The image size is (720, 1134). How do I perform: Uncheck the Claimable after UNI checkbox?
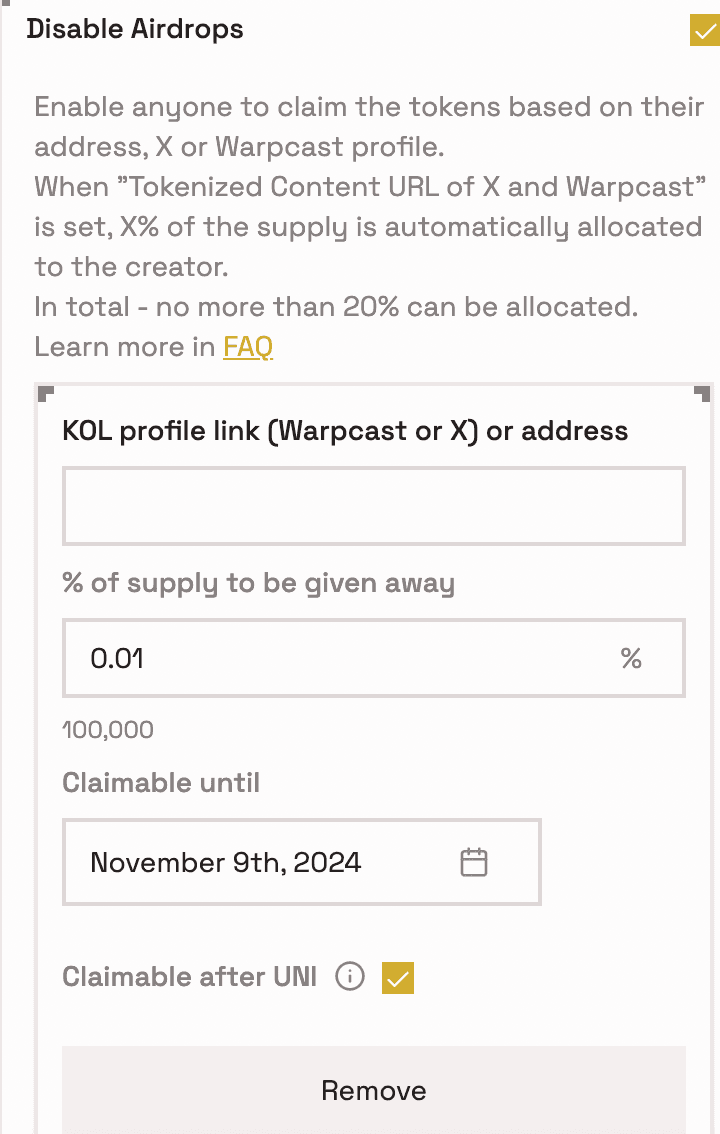398,978
